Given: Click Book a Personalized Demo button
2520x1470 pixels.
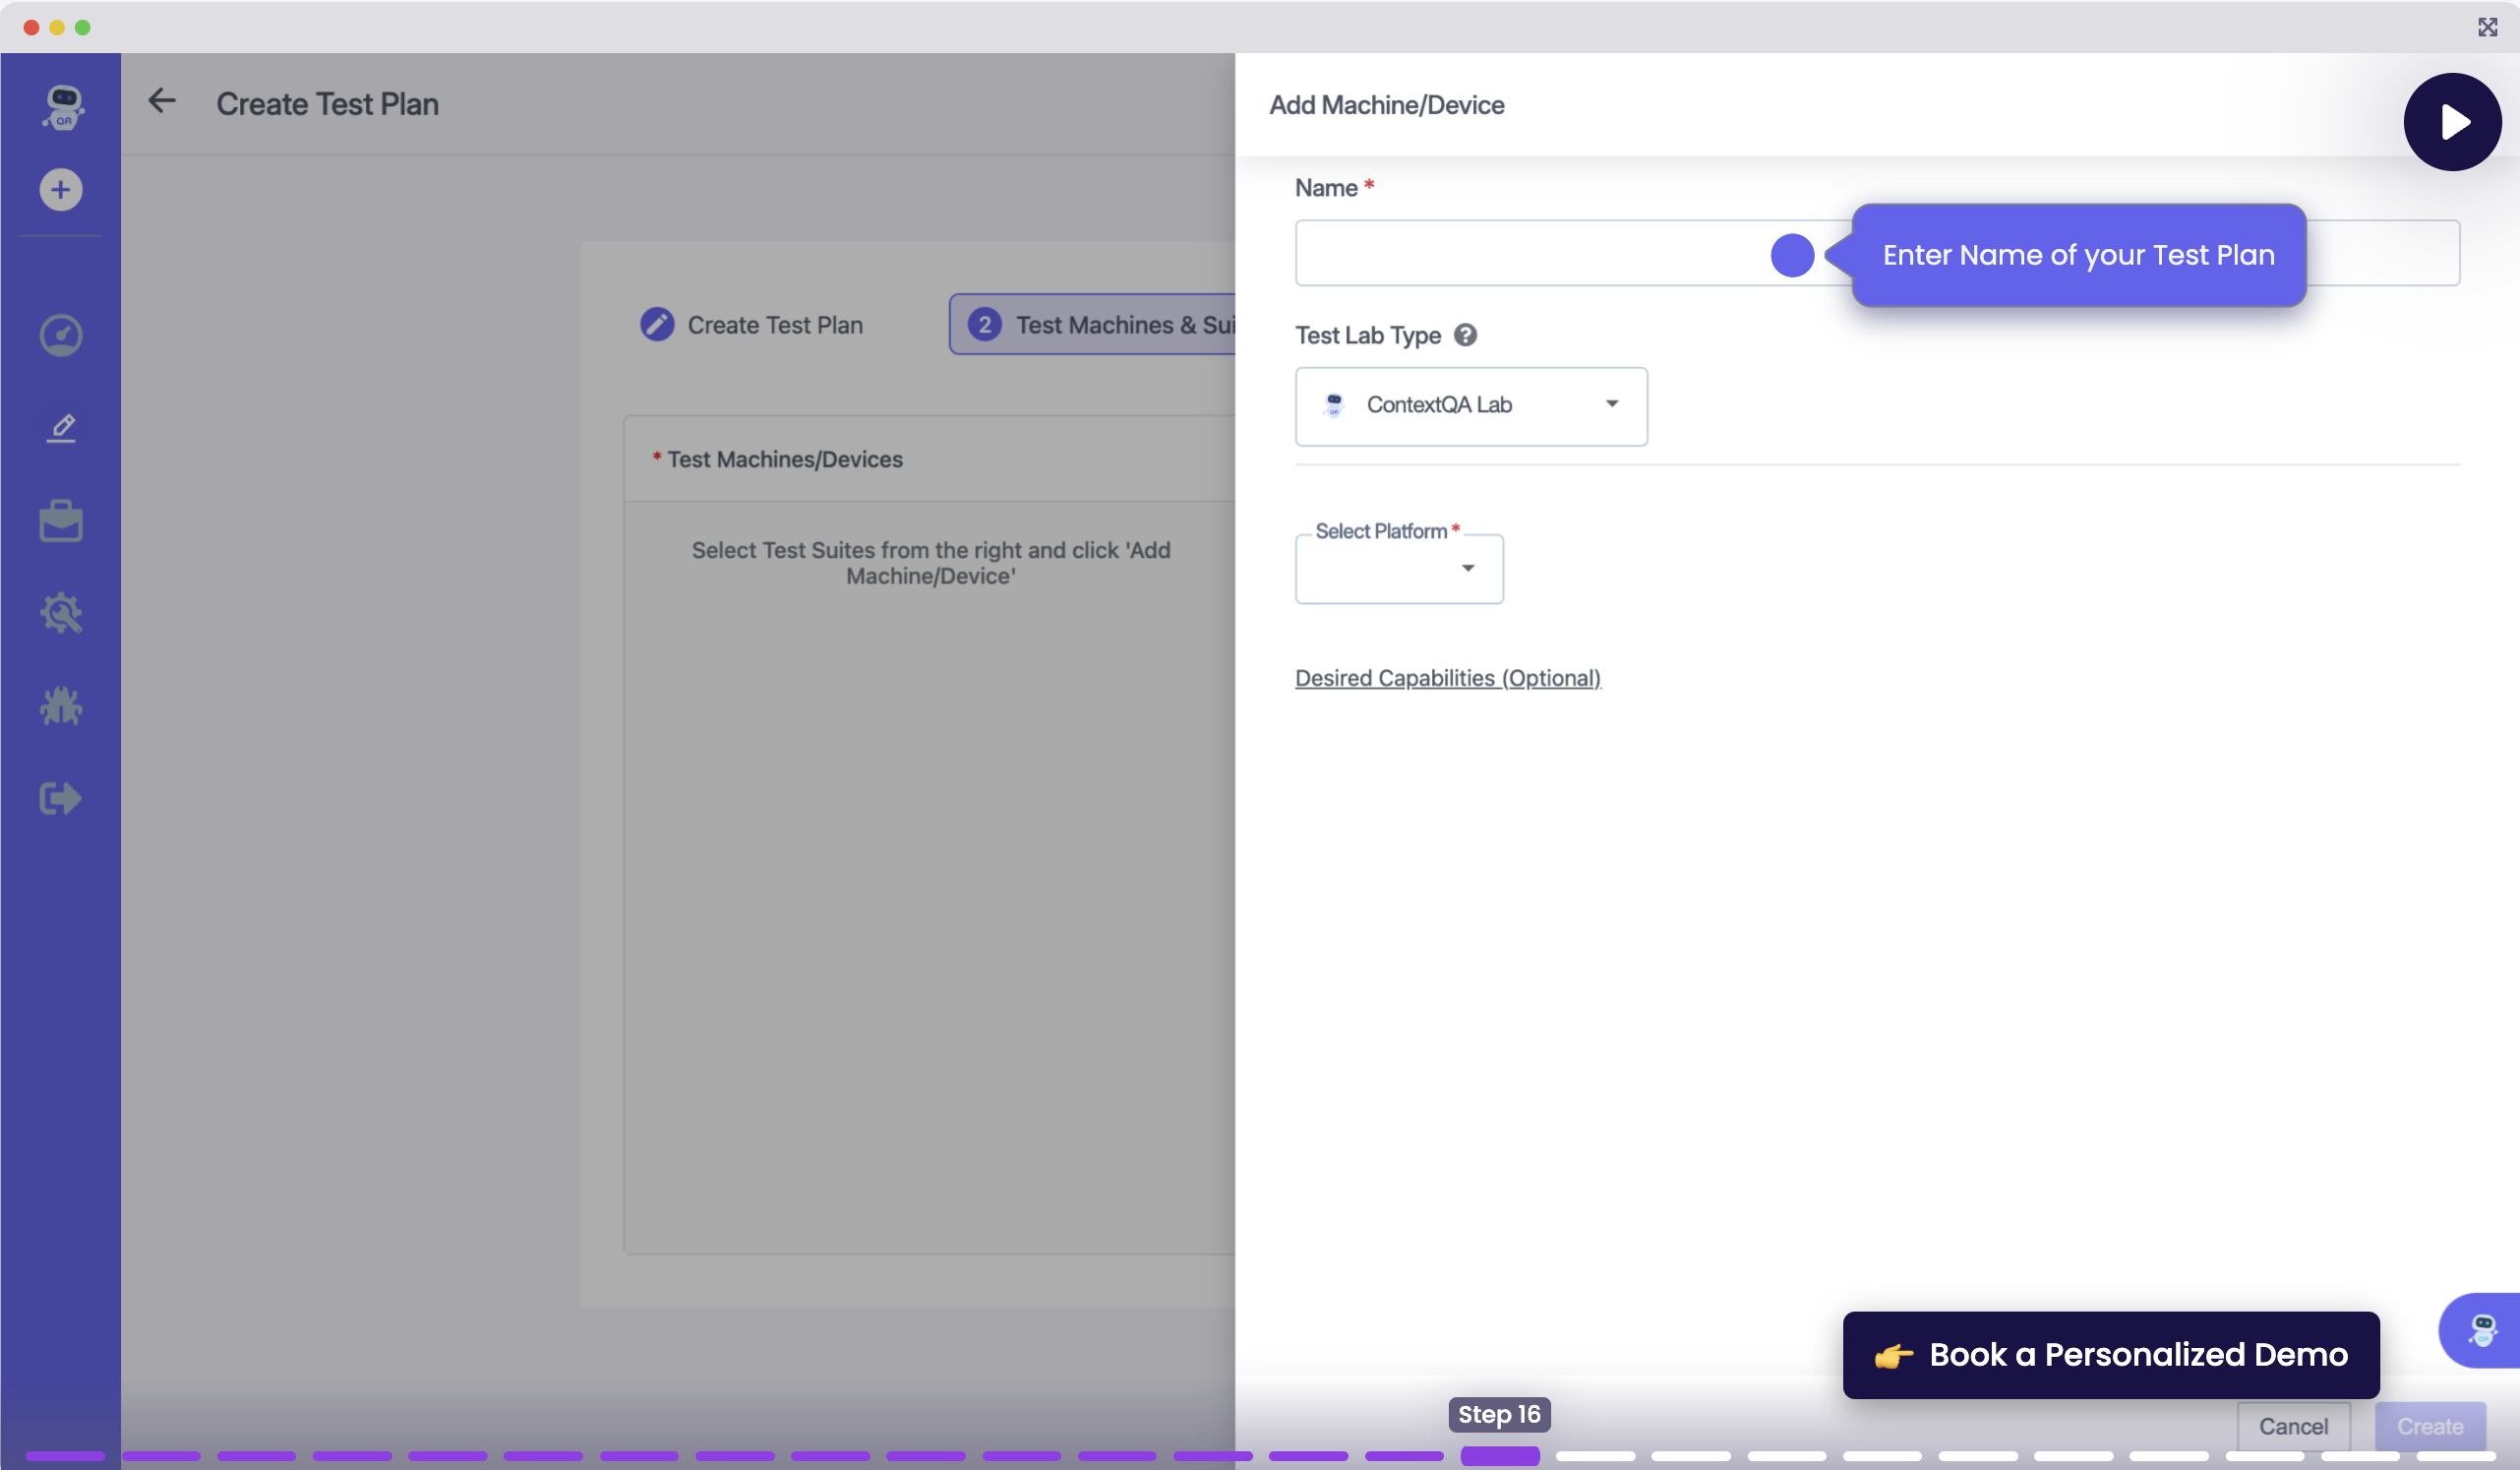Looking at the screenshot, I should [x=2110, y=1354].
